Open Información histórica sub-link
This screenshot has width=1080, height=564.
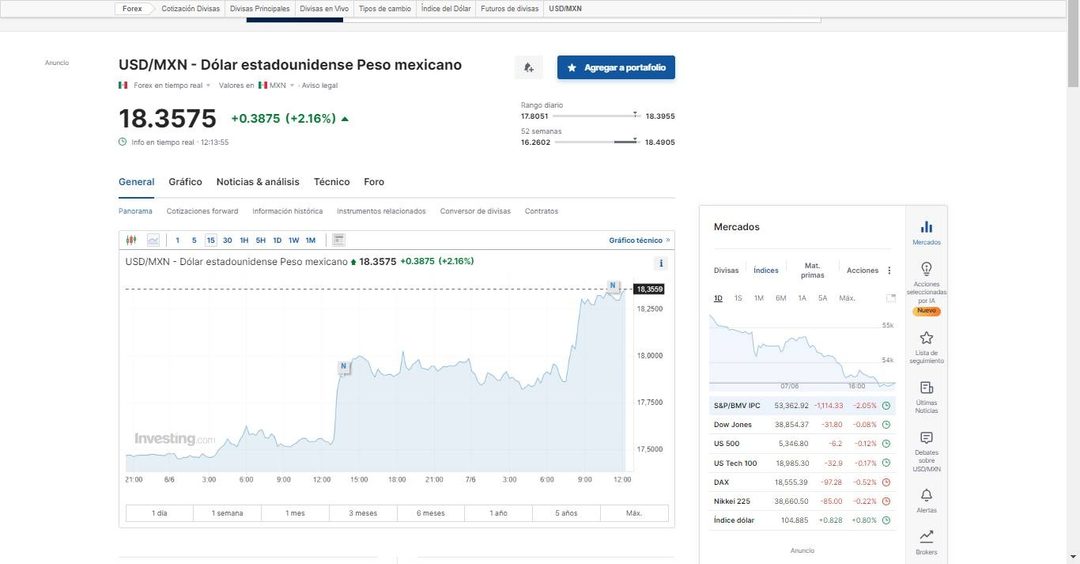click(287, 211)
